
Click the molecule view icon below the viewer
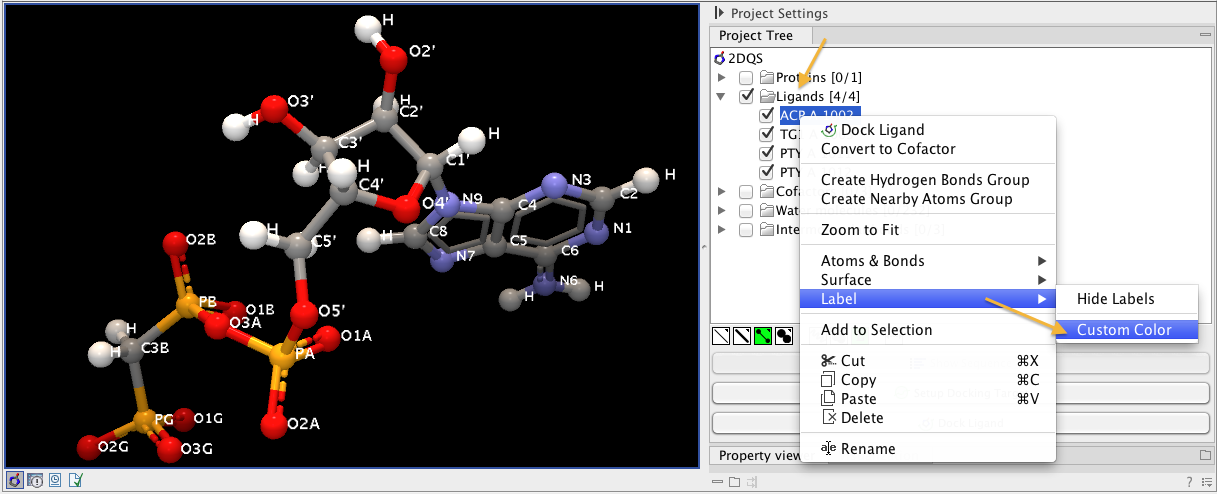click(15, 480)
